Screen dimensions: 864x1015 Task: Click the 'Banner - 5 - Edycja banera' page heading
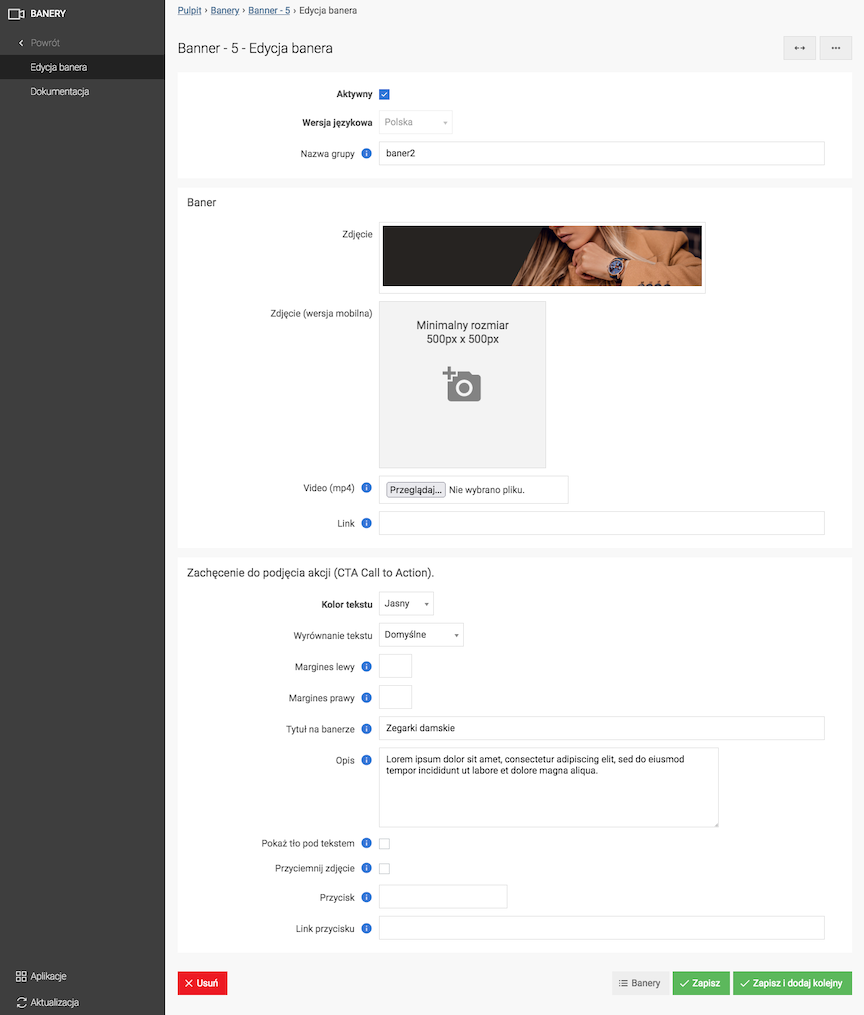coord(255,49)
